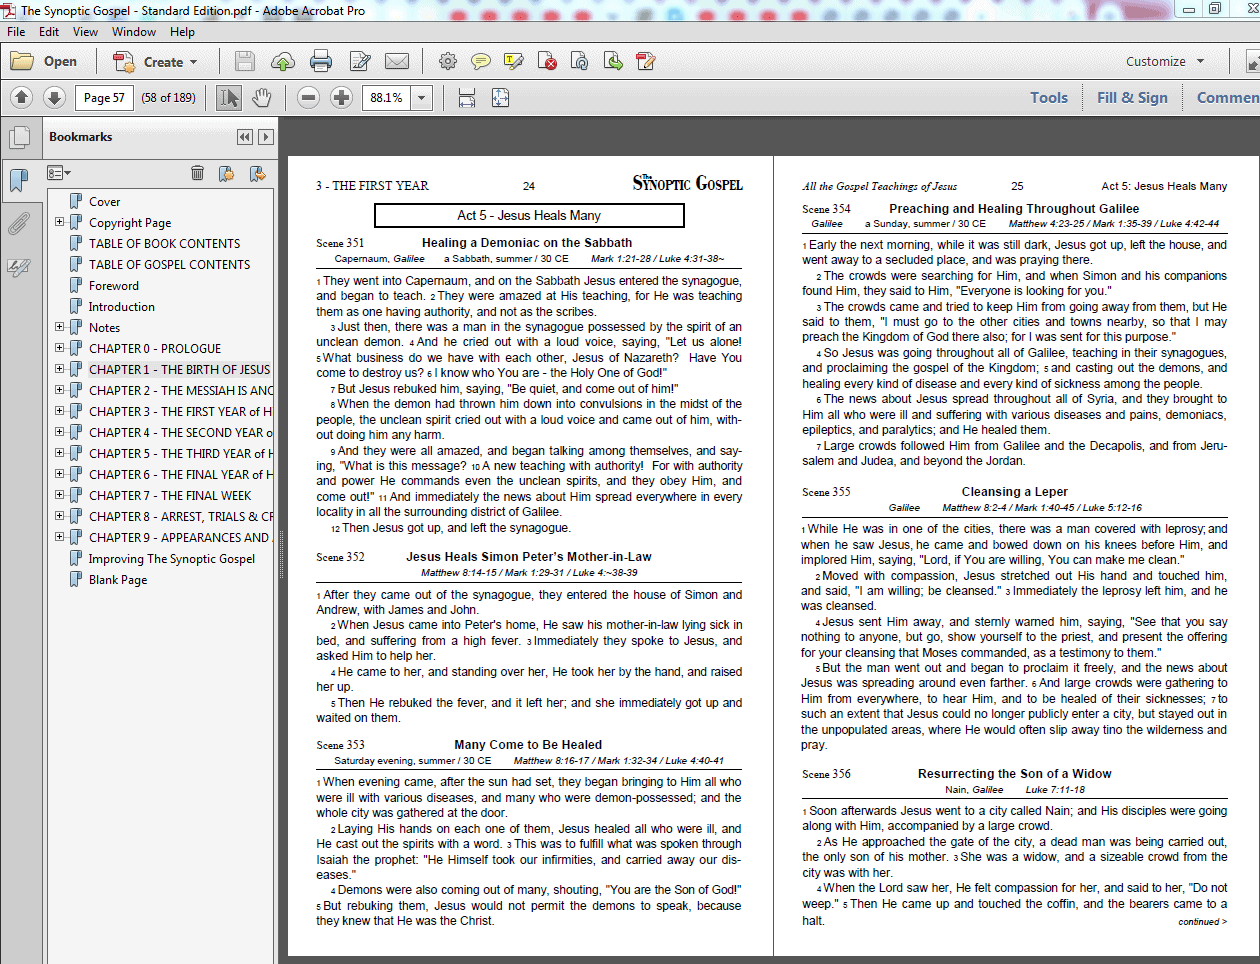Click the Save (floppy disk) icon
Screen dimensions: 1260x964
(245, 61)
